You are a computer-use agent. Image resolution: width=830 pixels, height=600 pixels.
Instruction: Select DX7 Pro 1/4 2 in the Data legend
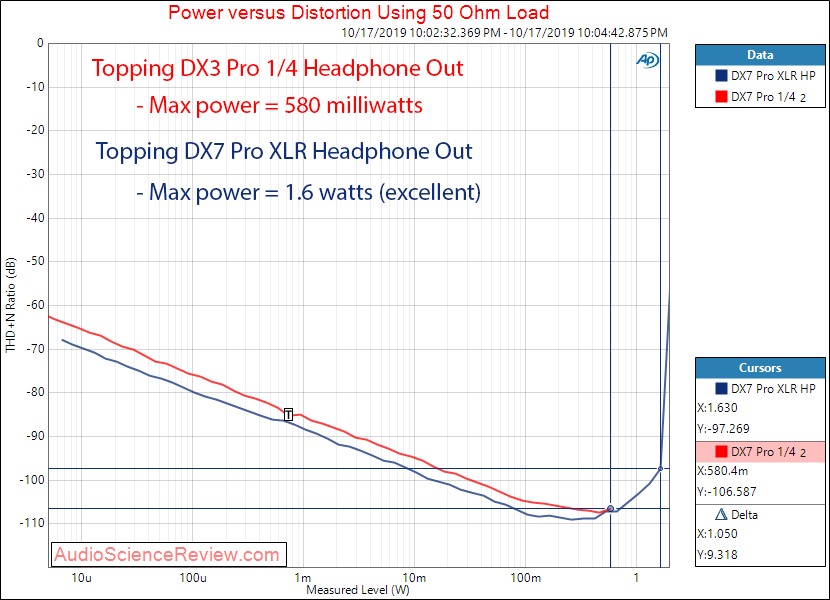[769, 97]
